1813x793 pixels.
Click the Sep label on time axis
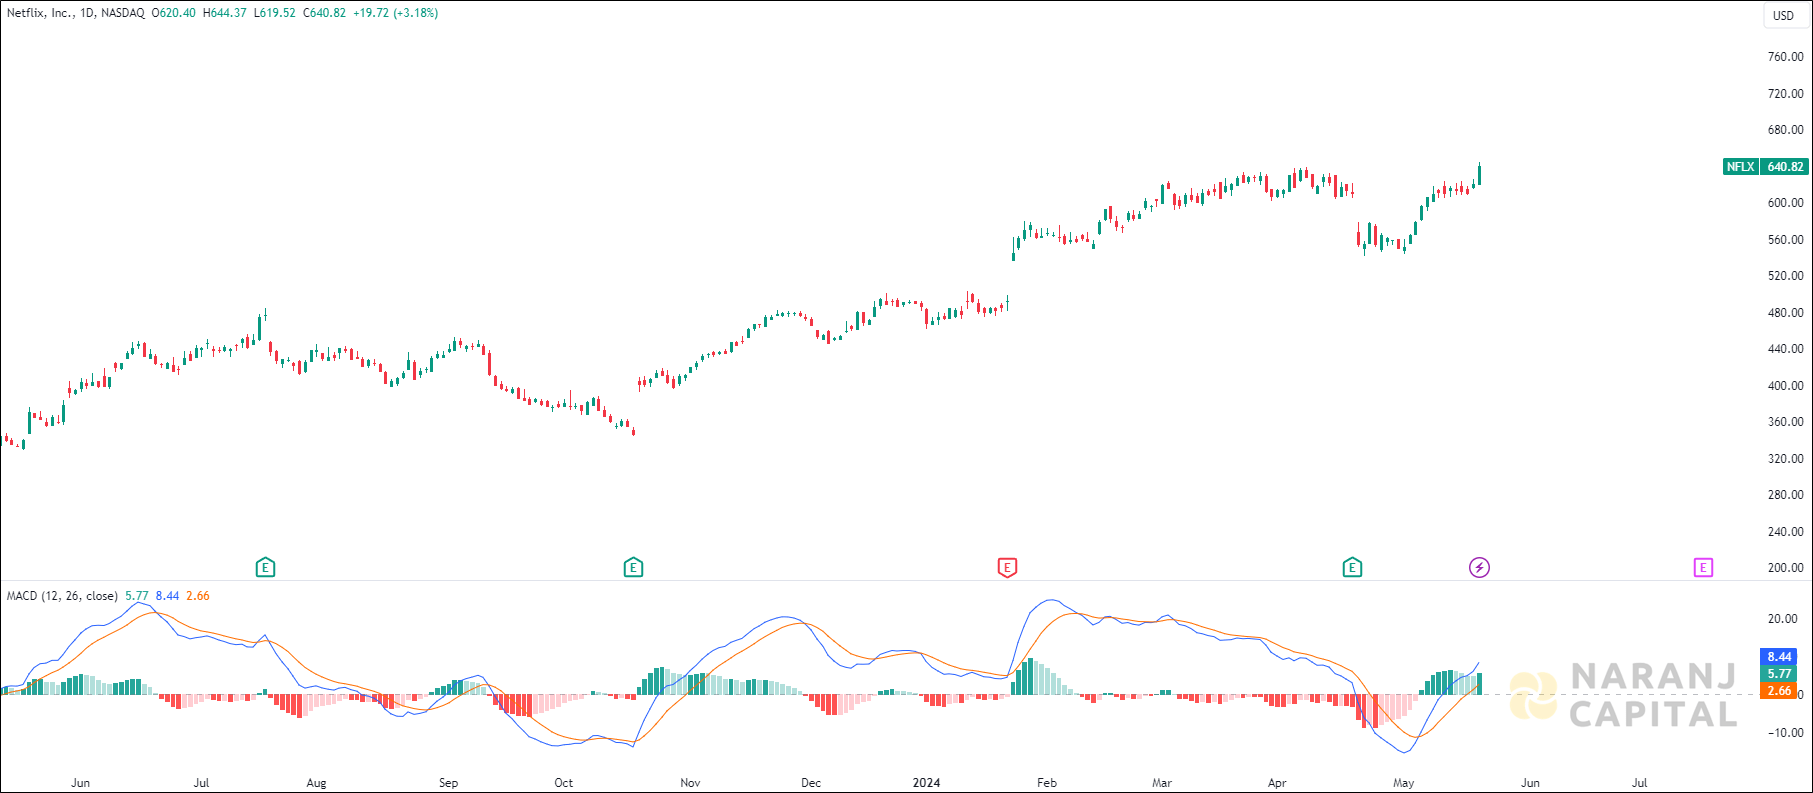click(x=448, y=783)
